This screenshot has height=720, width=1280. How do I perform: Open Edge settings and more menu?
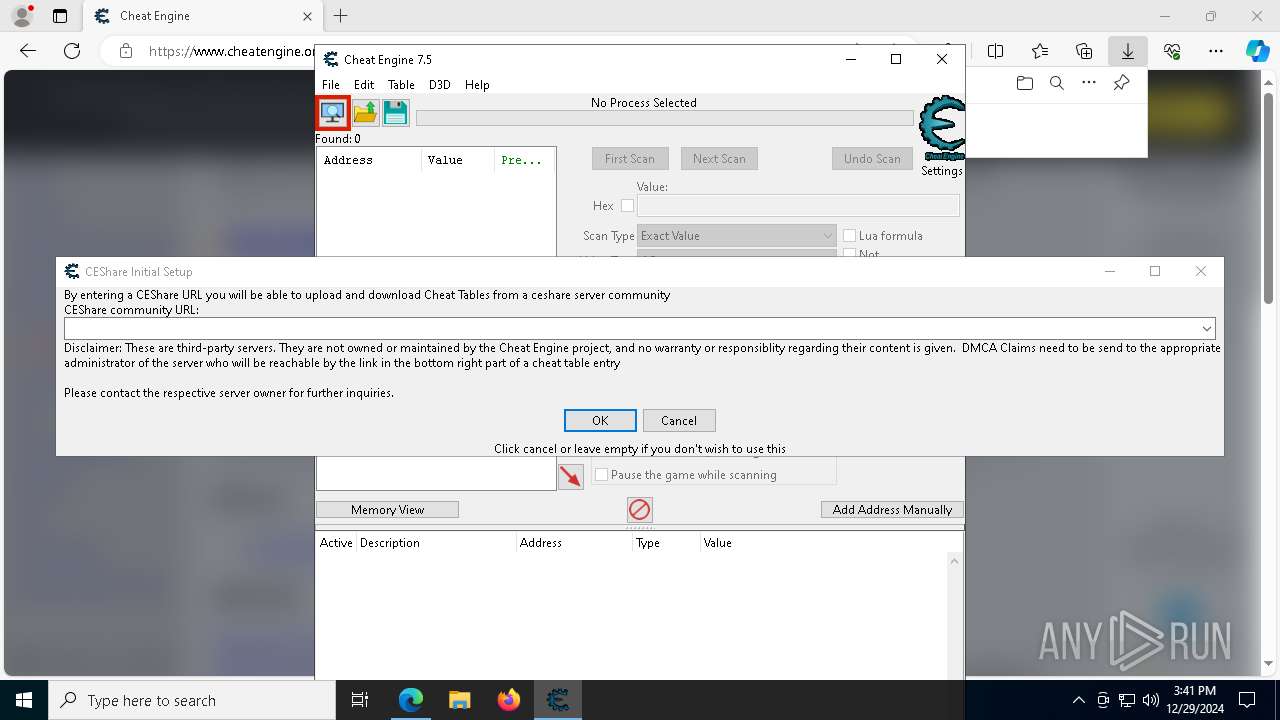click(1216, 51)
